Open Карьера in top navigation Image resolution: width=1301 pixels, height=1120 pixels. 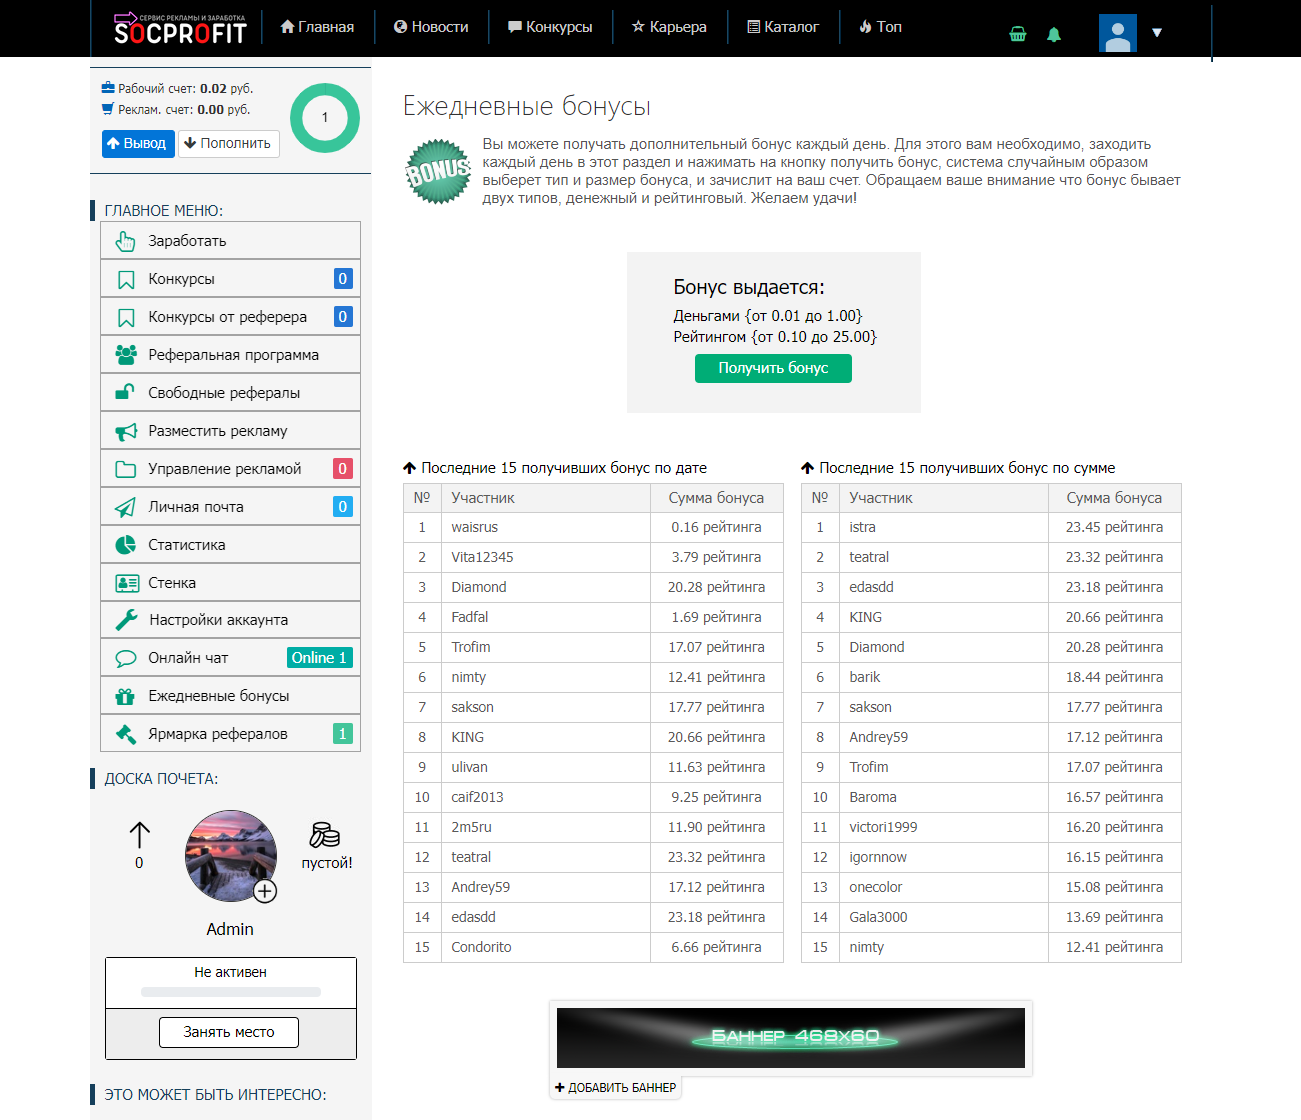coord(669,27)
